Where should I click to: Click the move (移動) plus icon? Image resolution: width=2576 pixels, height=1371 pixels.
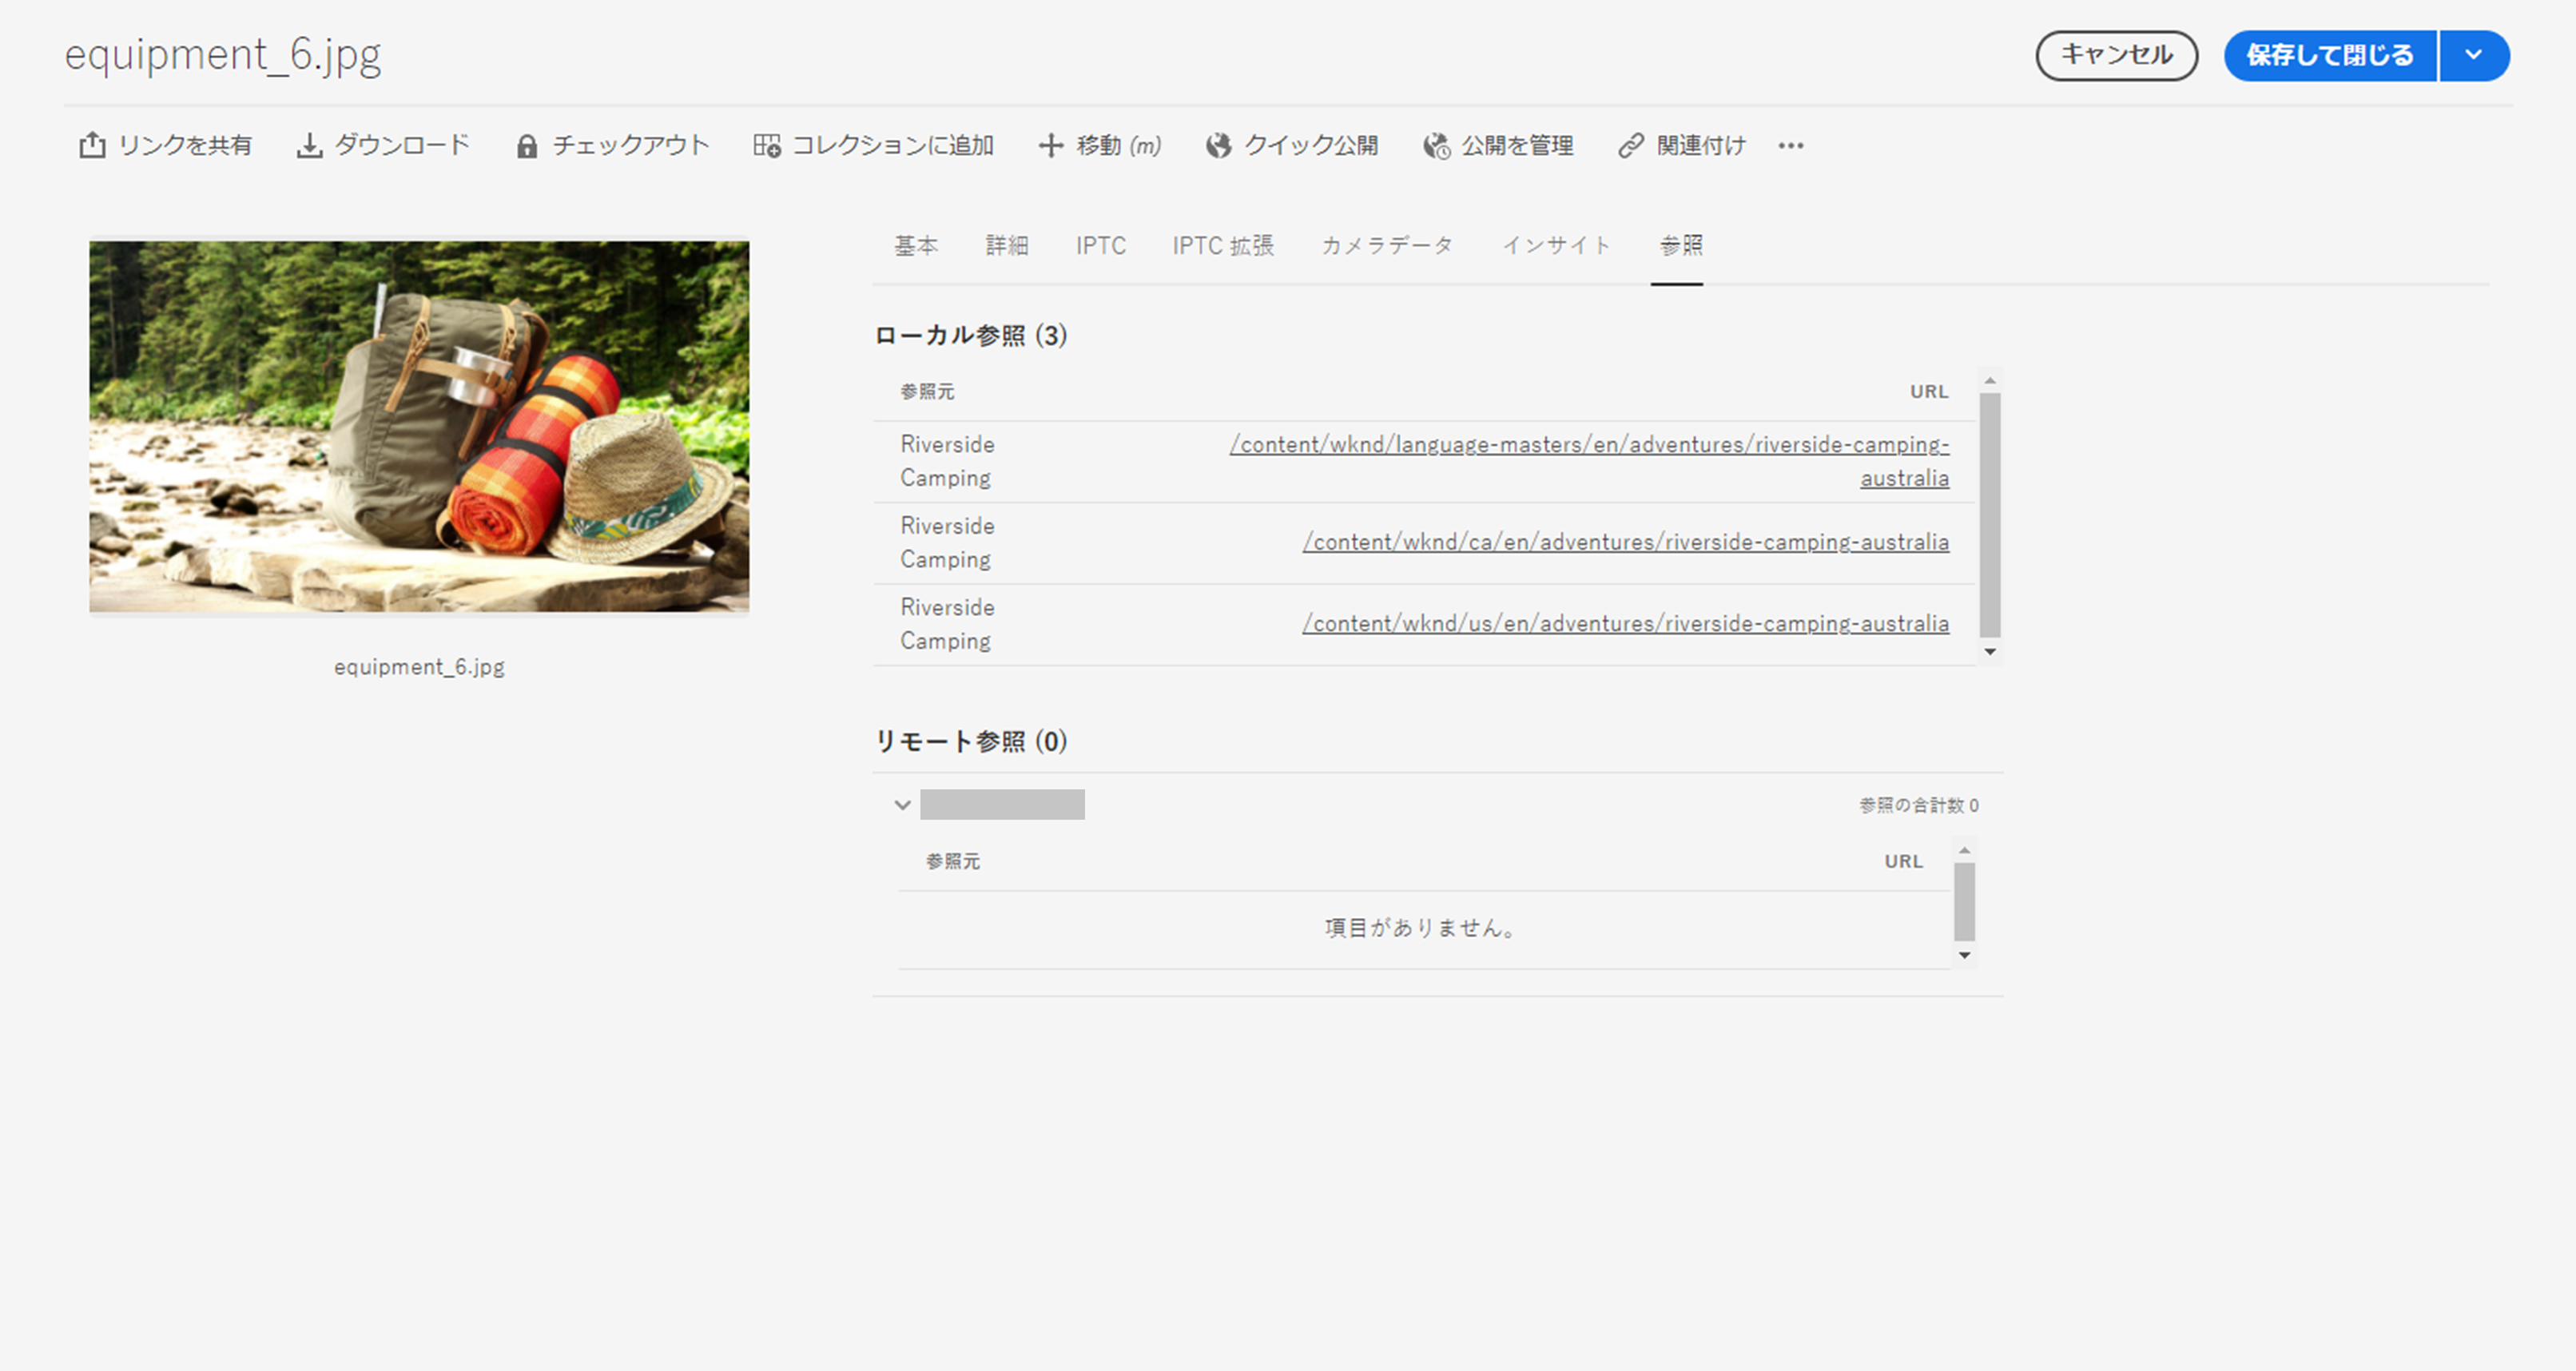click(1050, 146)
